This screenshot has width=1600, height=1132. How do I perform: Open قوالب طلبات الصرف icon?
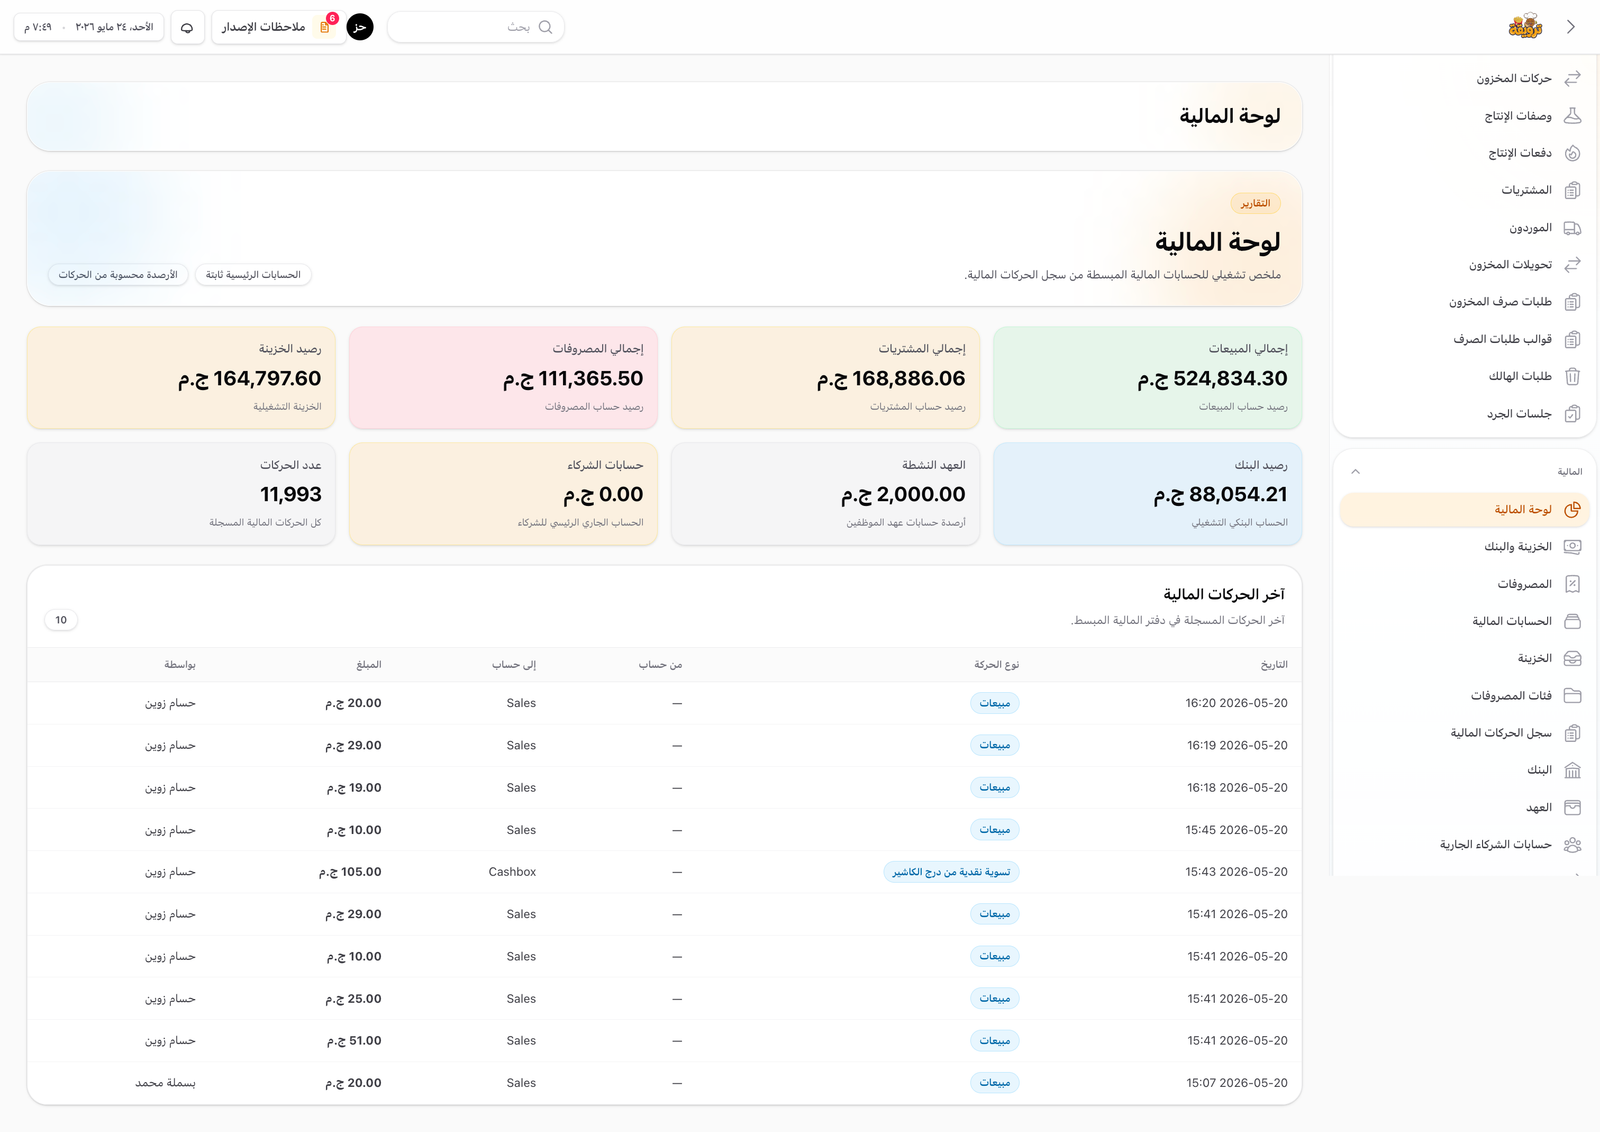tap(1572, 339)
